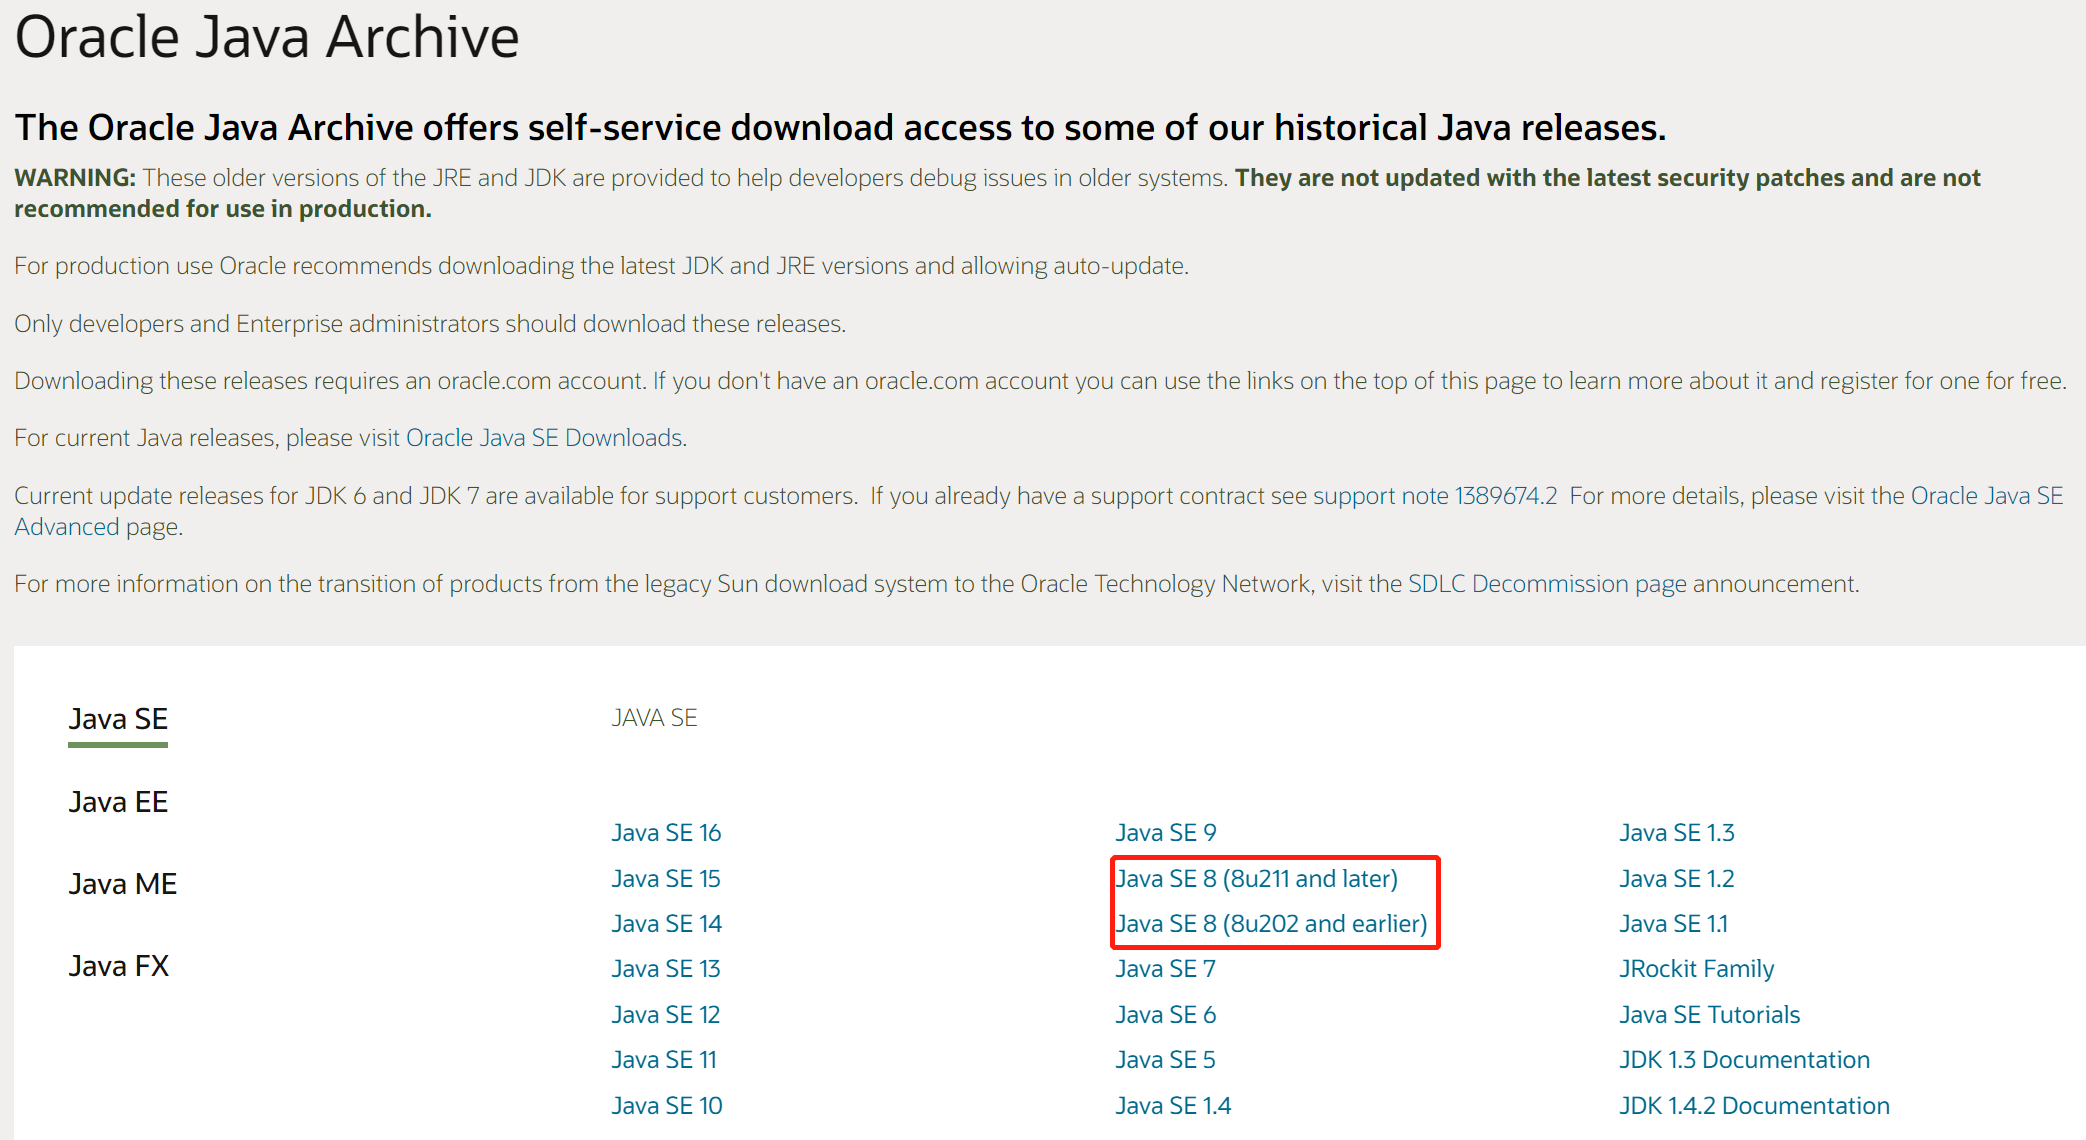
Task: Follow the Oracle Java SE Downloads link
Action: pyautogui.click(x=544, y=438)
